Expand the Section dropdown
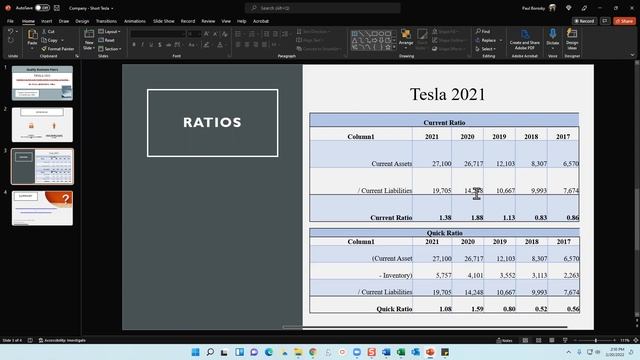This screenshot has height=360, width=640. pyautogui.click(x=110, y=49)
